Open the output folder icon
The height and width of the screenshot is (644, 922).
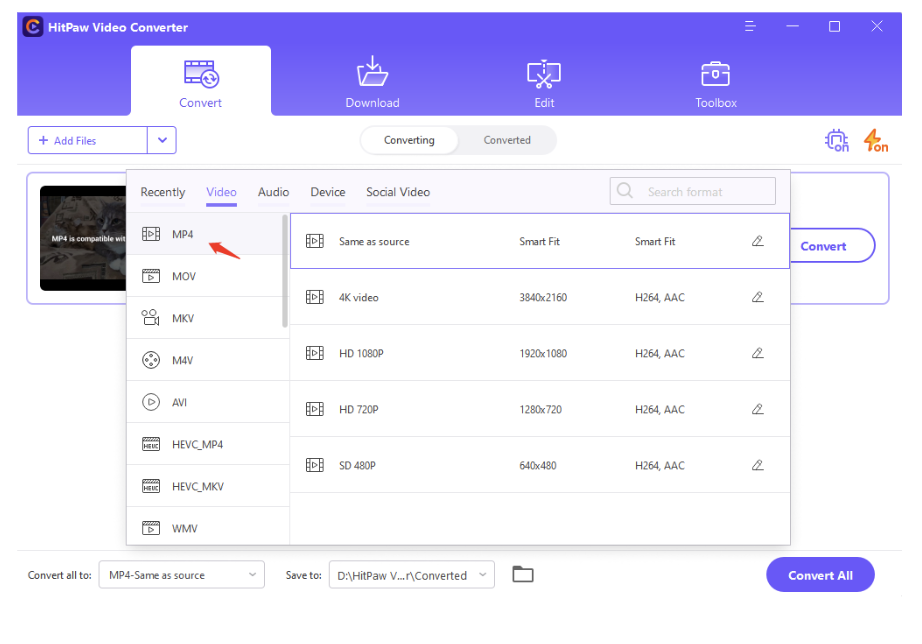(x=523, y=574)
